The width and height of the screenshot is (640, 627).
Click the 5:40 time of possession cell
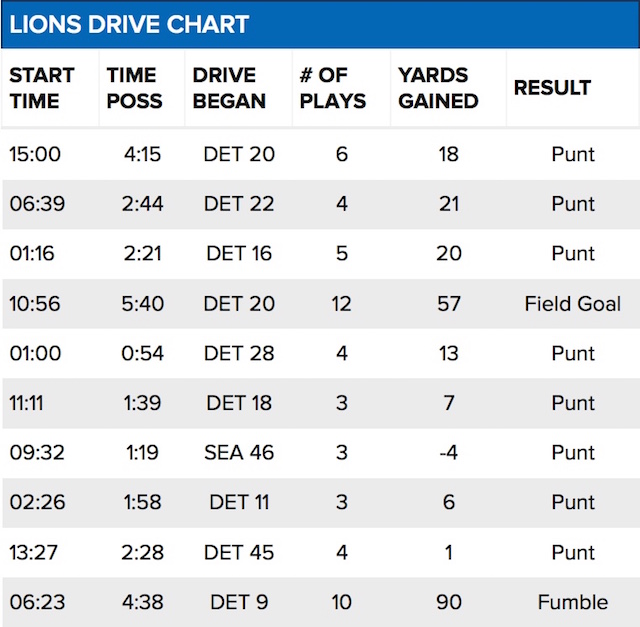point(143,304)
